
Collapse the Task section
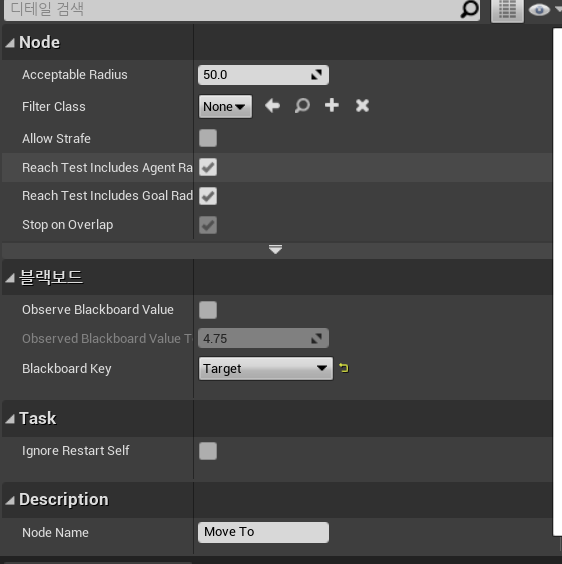coord(10,419)
